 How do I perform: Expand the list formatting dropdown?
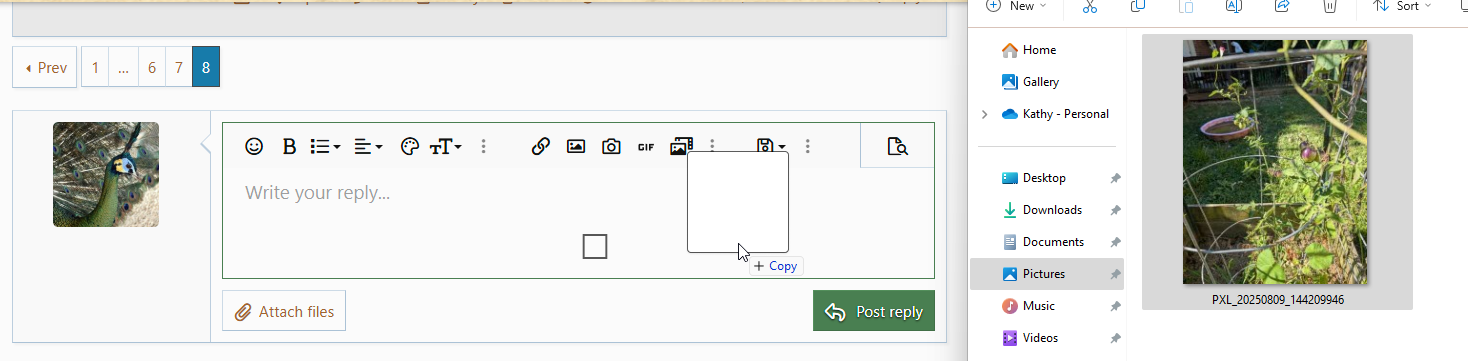point(325,146)
